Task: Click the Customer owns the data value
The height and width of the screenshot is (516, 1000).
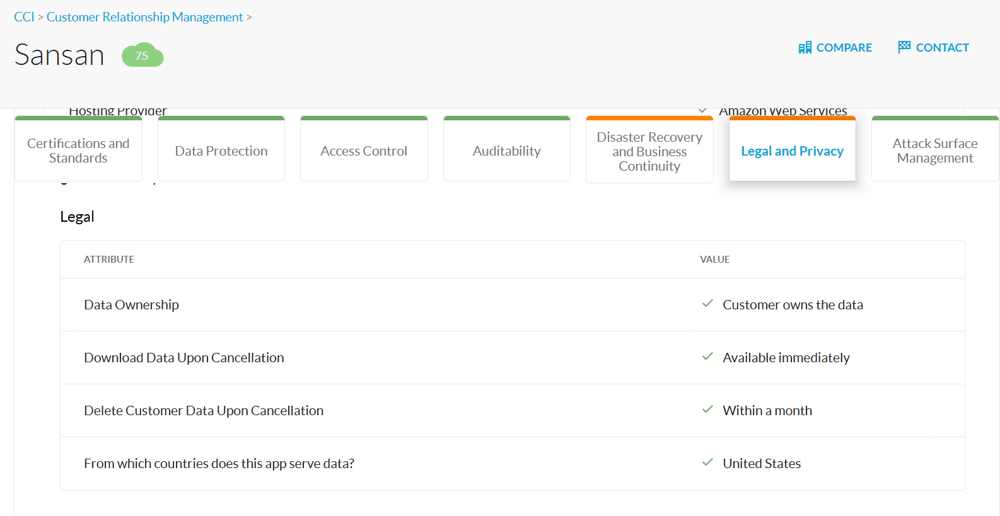Action: point(793,305)
